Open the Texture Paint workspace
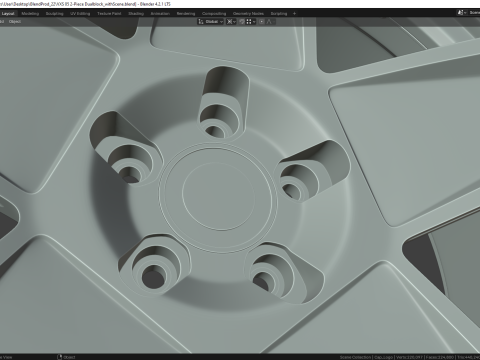This screenshot has height=360, width=480. pyautogui.click(x=109, y=14)
